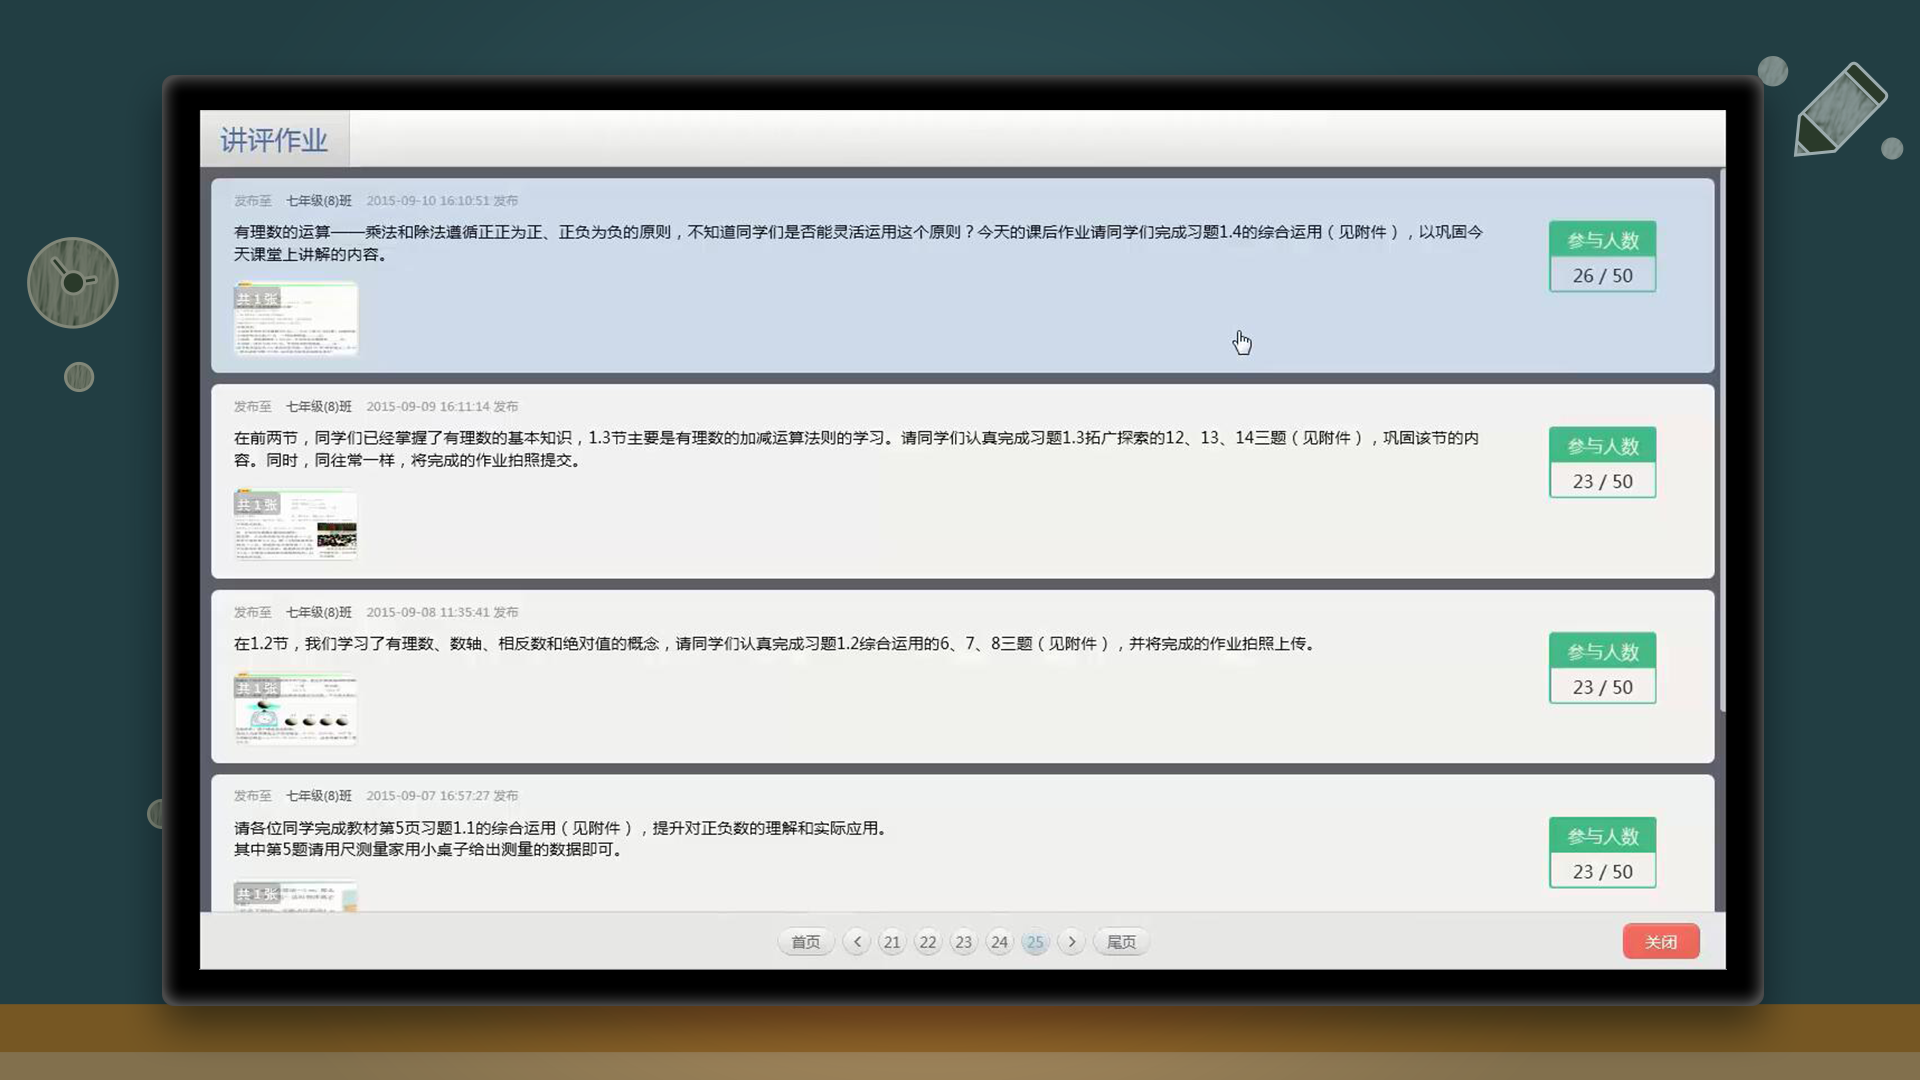Screen dimensions: 1920x1080
Task: Close the dialog with the red 关闭 button
Action: pos(1661,942)
